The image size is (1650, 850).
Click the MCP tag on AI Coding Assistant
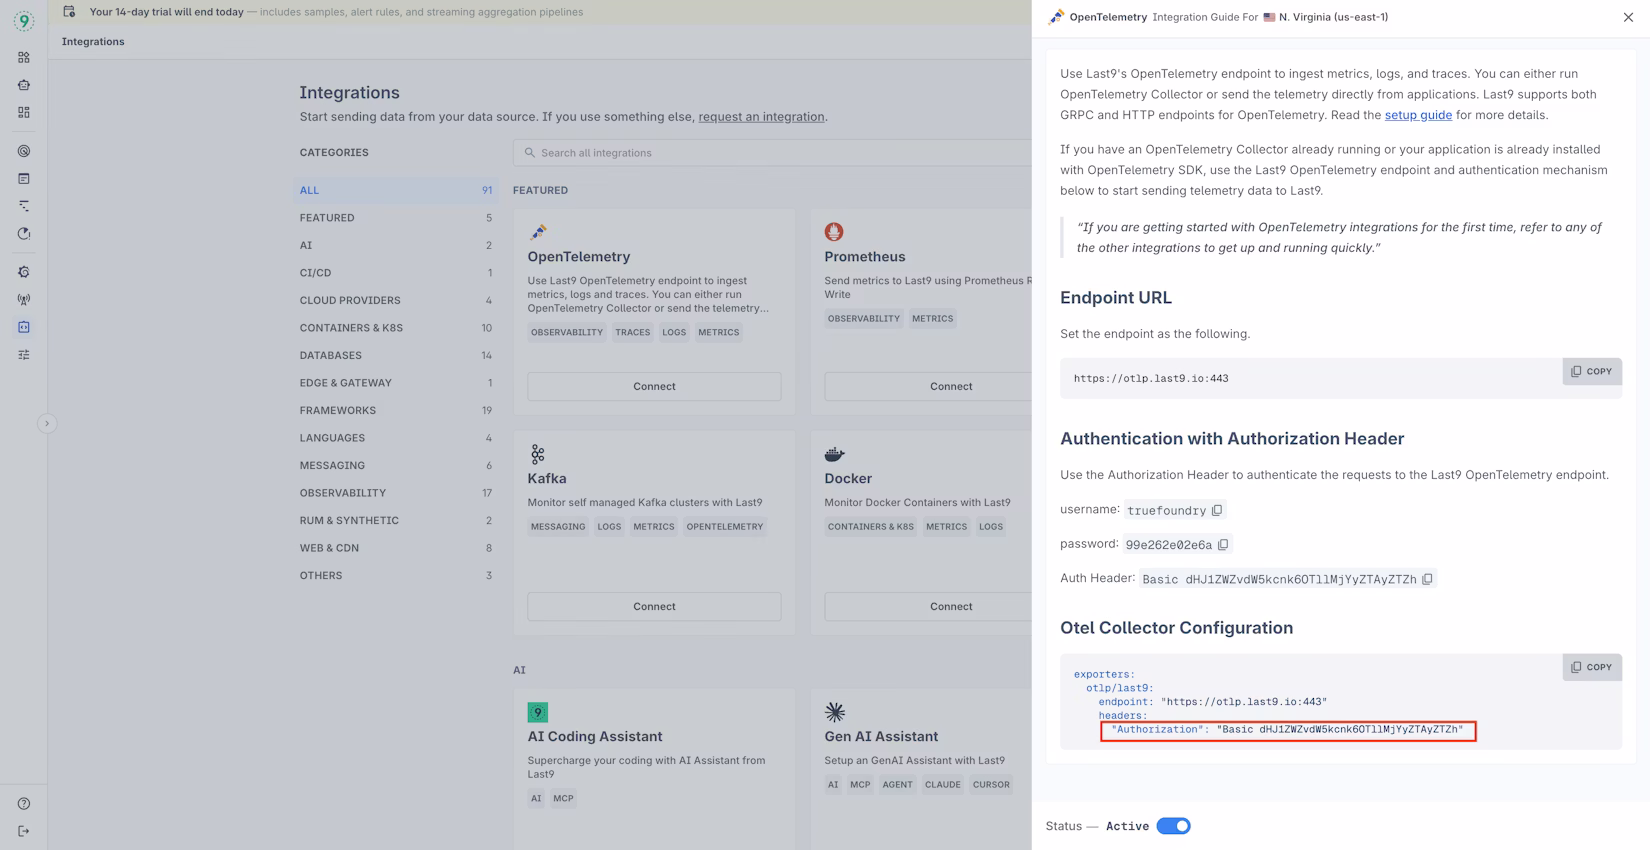(x=563, y=798)
